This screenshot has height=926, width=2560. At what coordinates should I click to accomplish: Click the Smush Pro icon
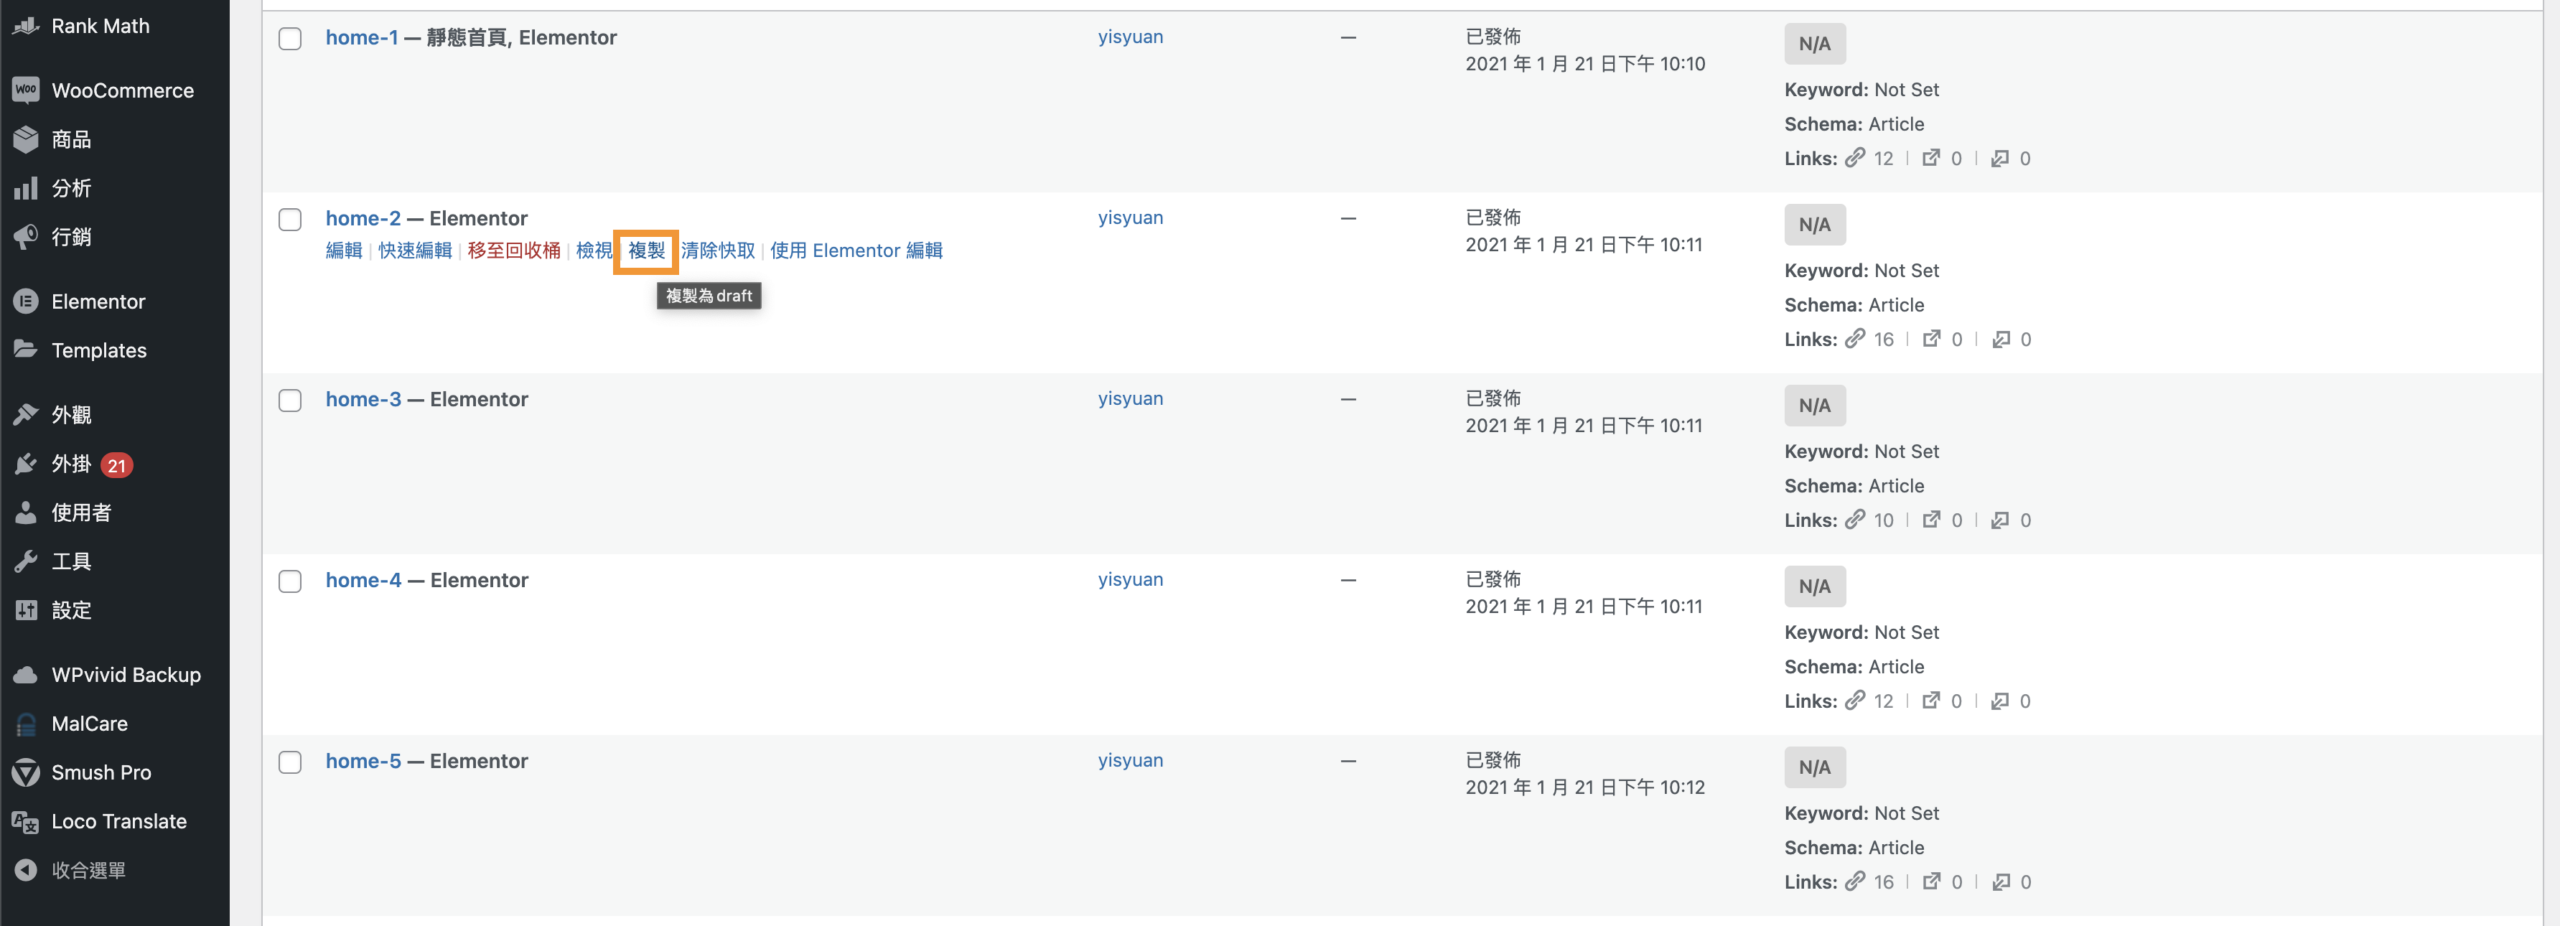coord(26,772)
